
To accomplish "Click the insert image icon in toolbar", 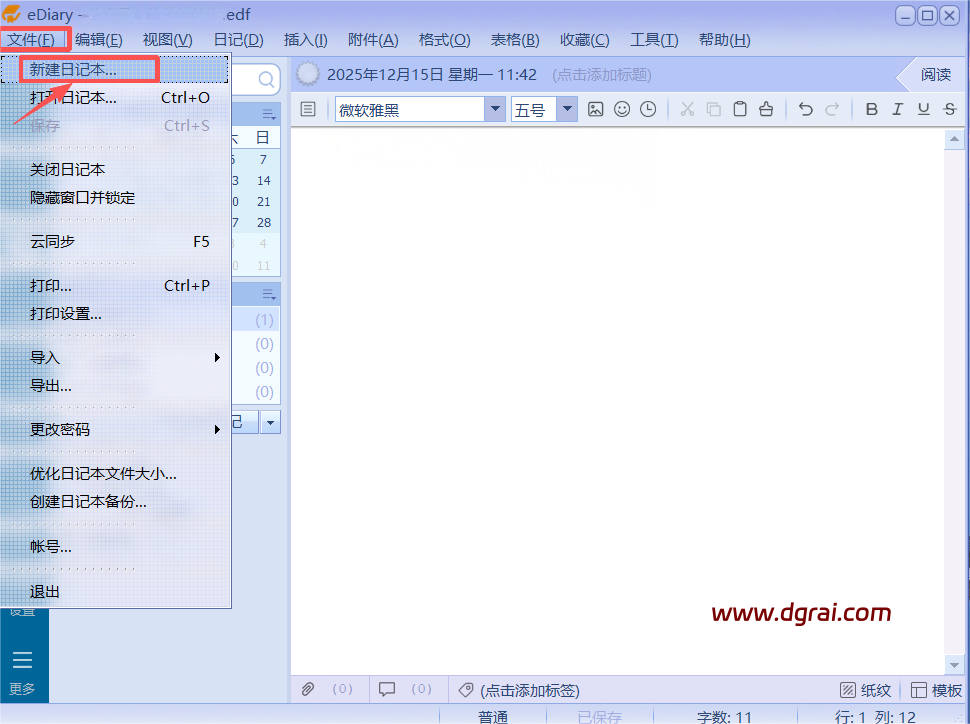I will point(596,110).
